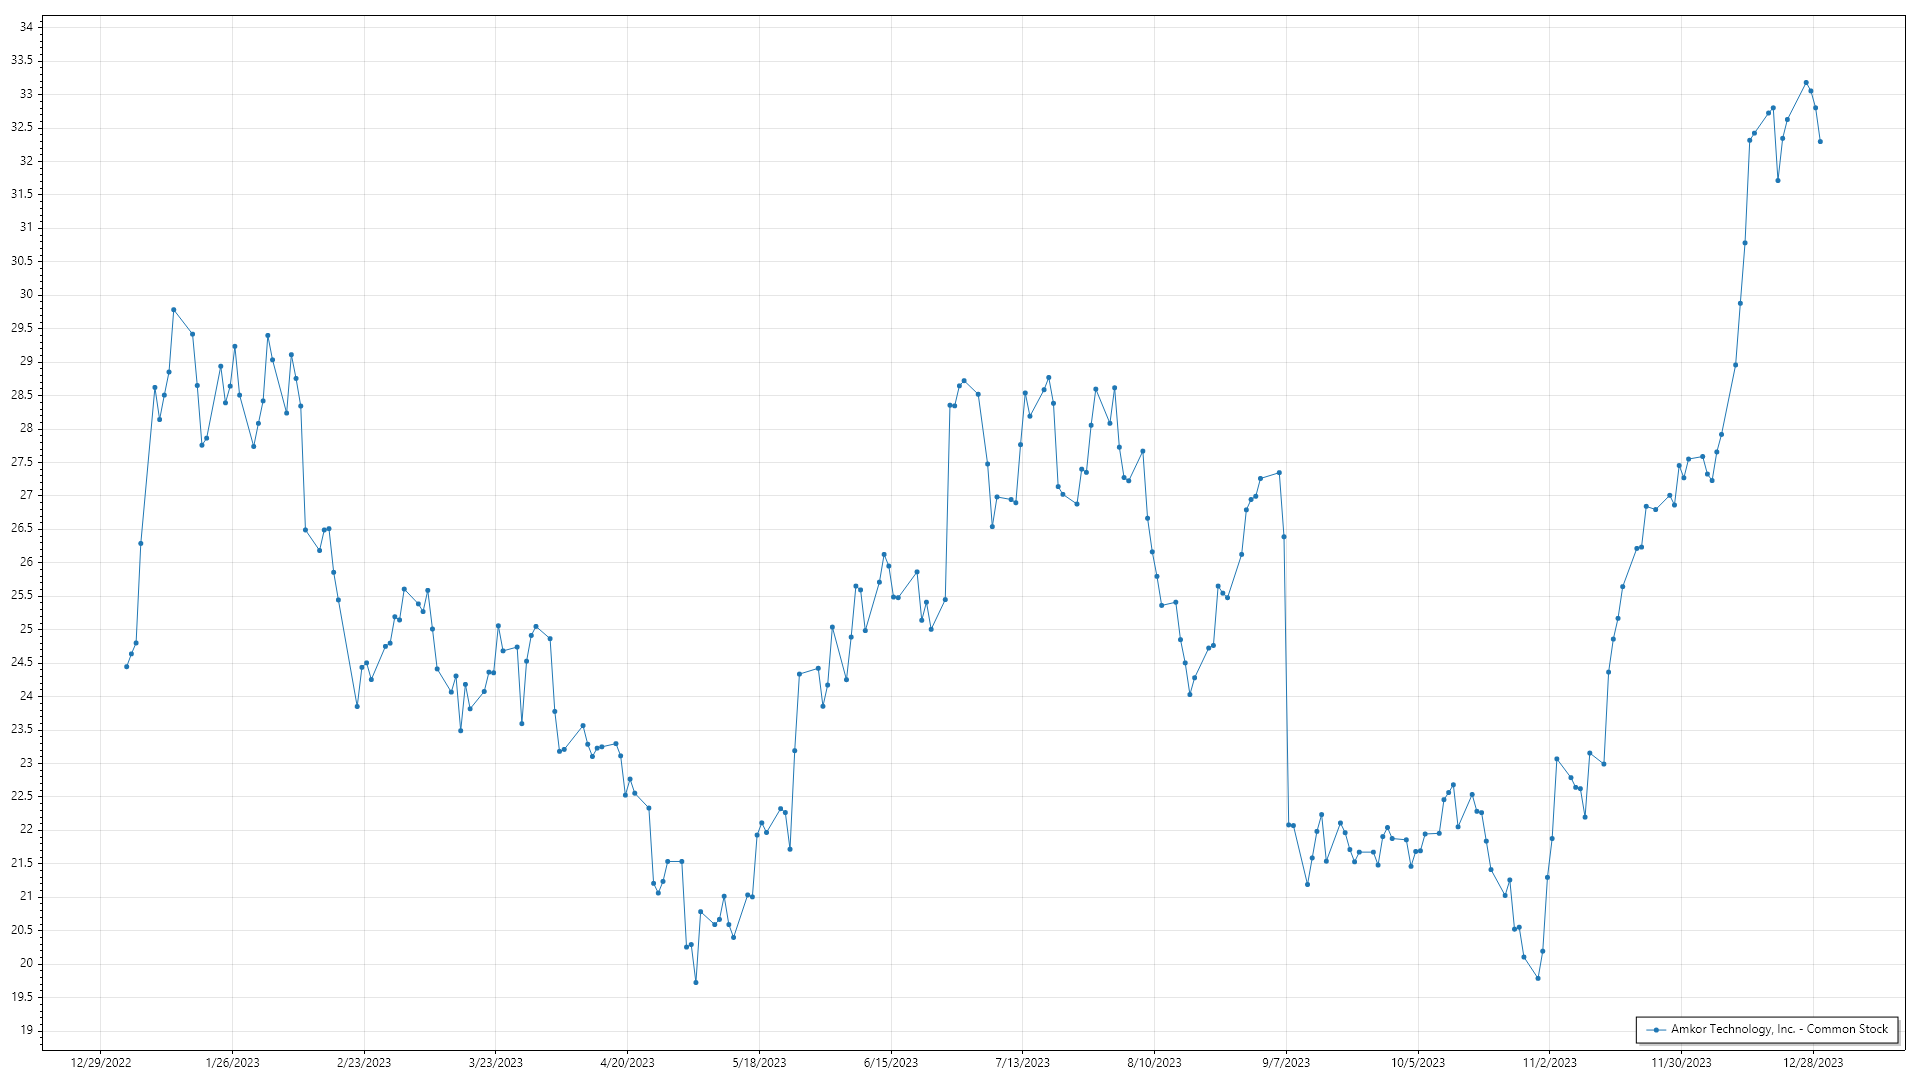
Task: Click the 1/26/2023 x-axis date label
Action: pos(232,1063)
